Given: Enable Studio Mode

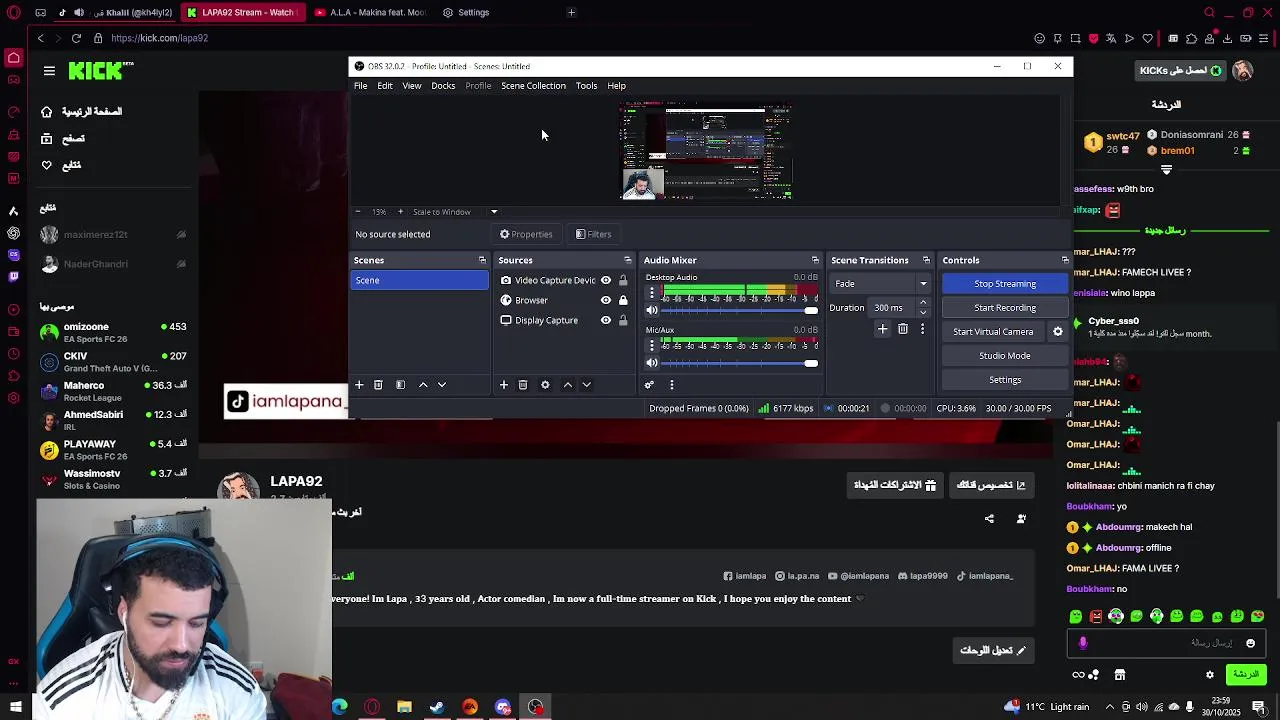Looking at the screenshot, I should (1005, 356).
